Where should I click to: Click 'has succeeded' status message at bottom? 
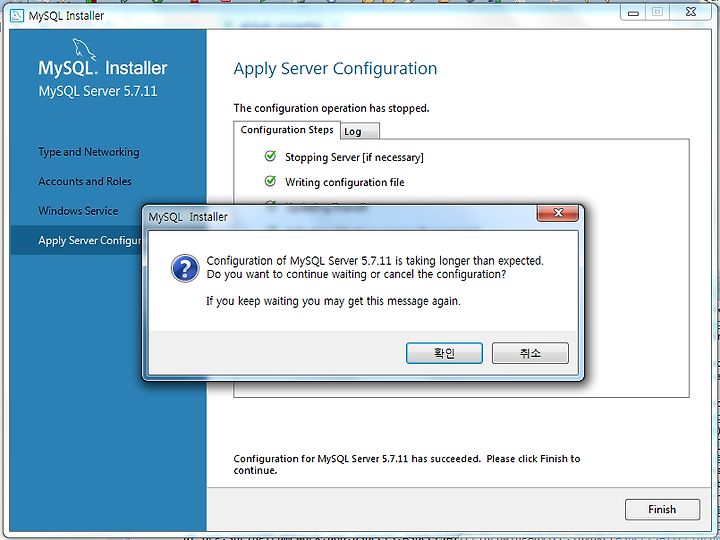coord(406,464)
